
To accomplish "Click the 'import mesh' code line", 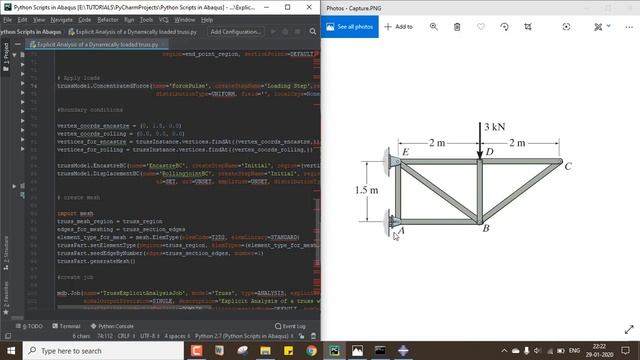I will (75, 213).
